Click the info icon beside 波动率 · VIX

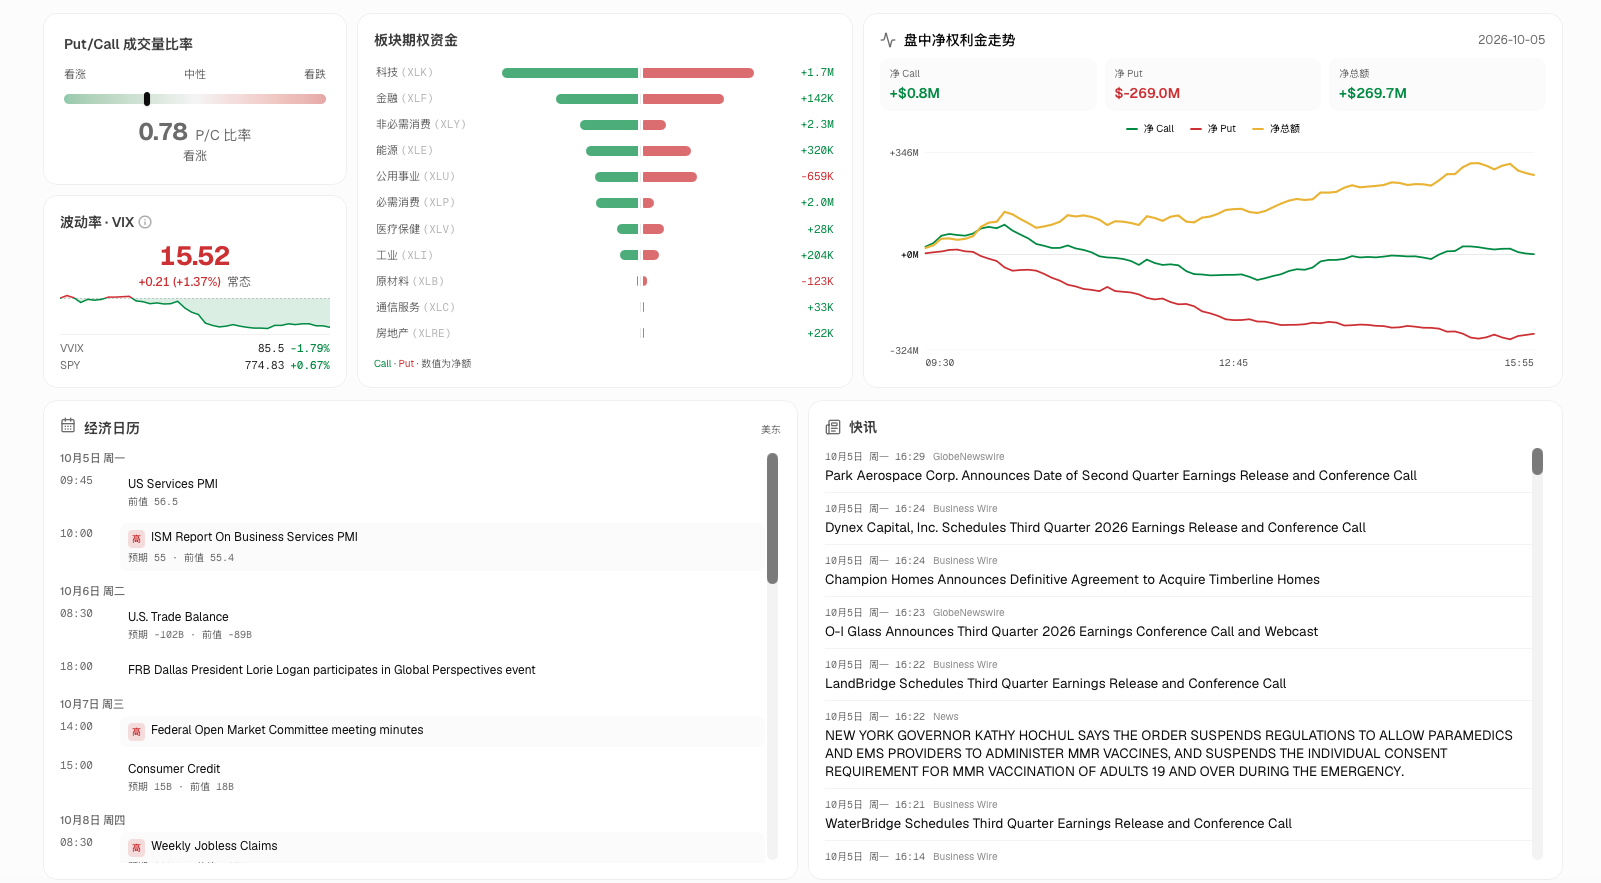point(145,222)
